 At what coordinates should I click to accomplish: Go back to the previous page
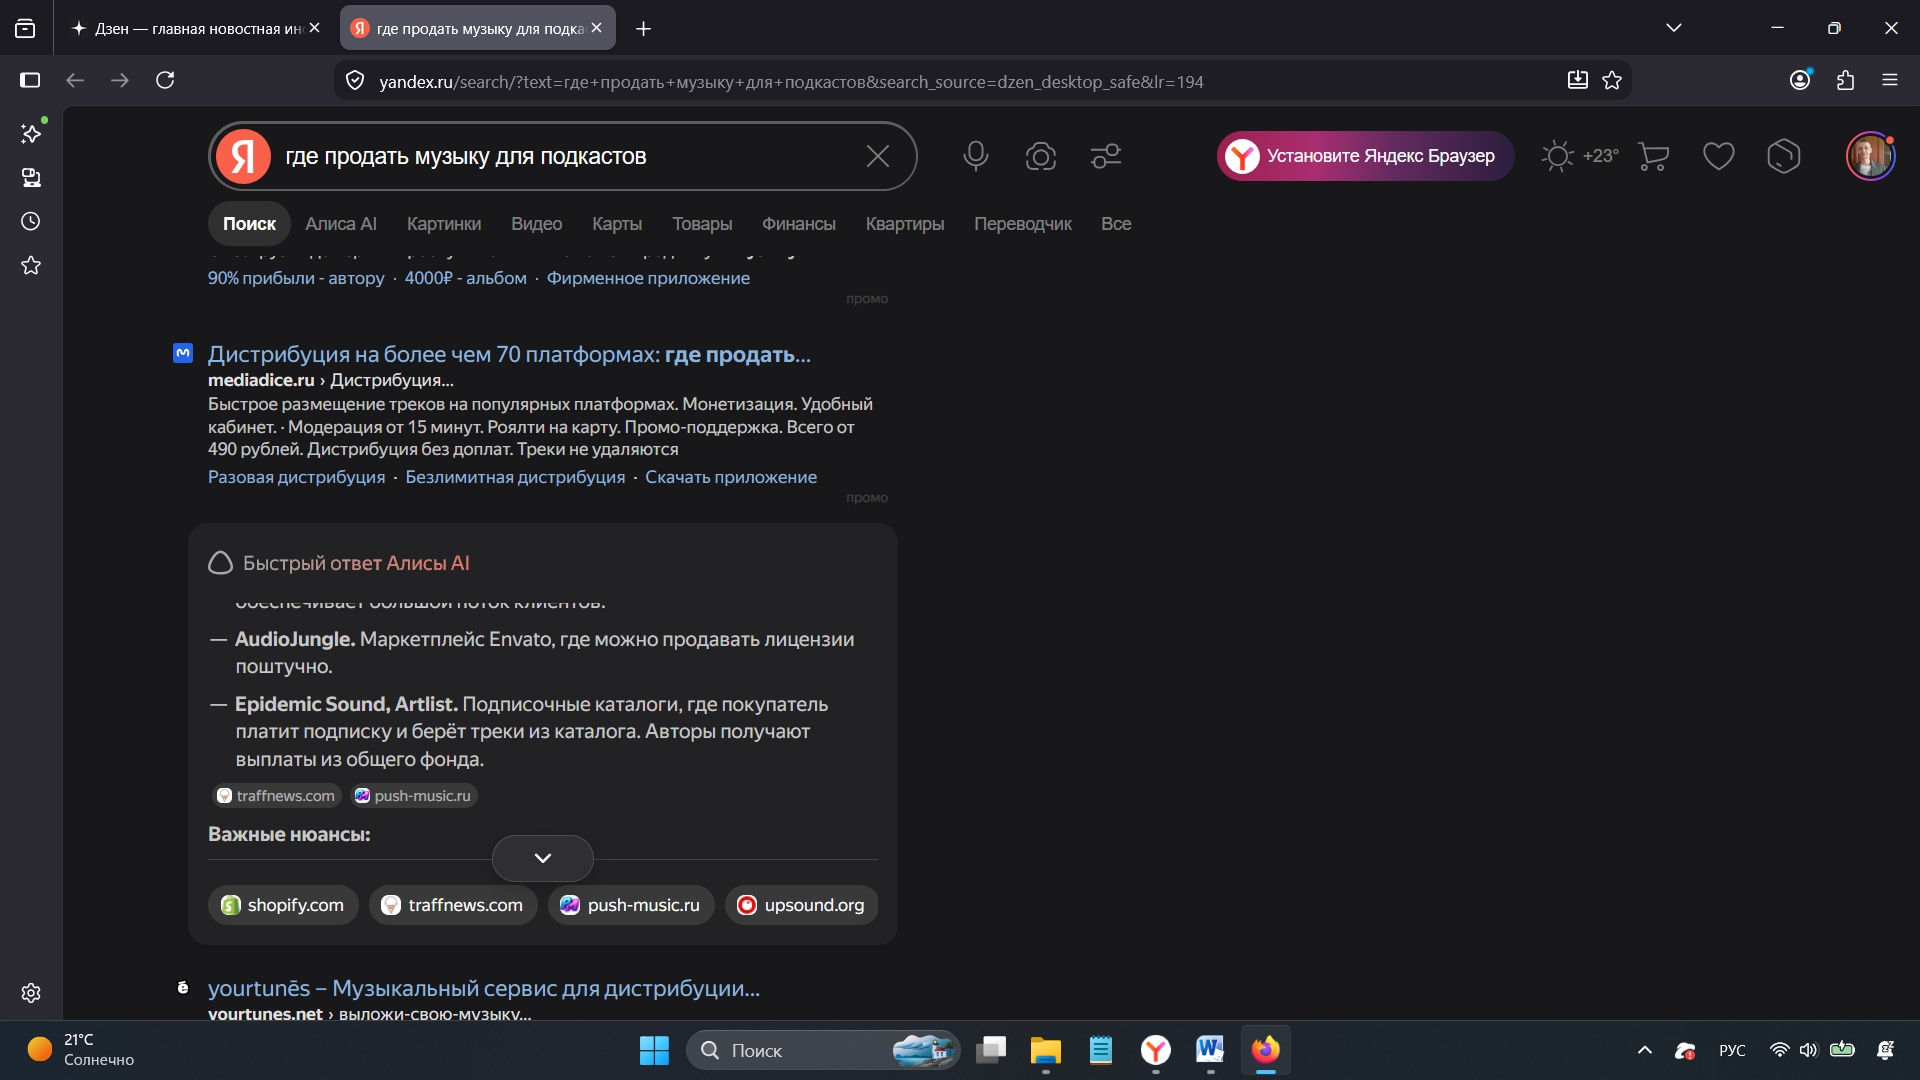pos(75,80)
